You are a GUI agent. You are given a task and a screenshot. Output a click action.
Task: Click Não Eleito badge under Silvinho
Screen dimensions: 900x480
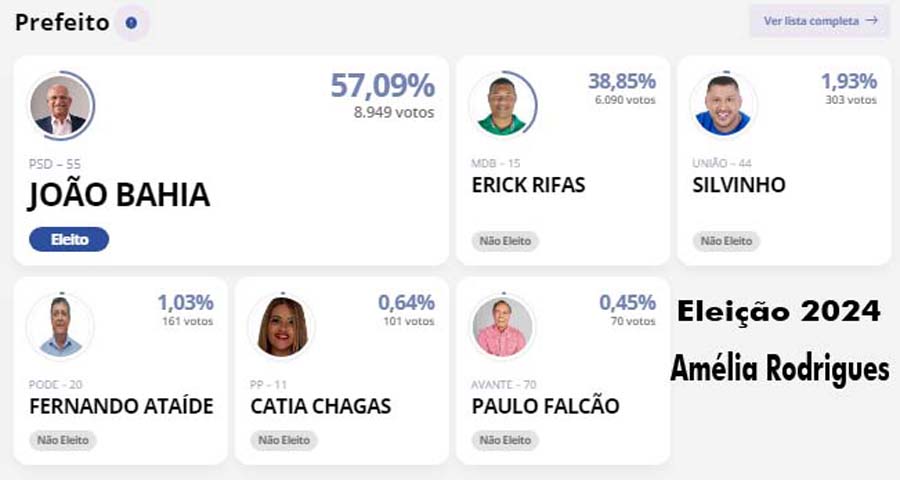pos(726,241)
